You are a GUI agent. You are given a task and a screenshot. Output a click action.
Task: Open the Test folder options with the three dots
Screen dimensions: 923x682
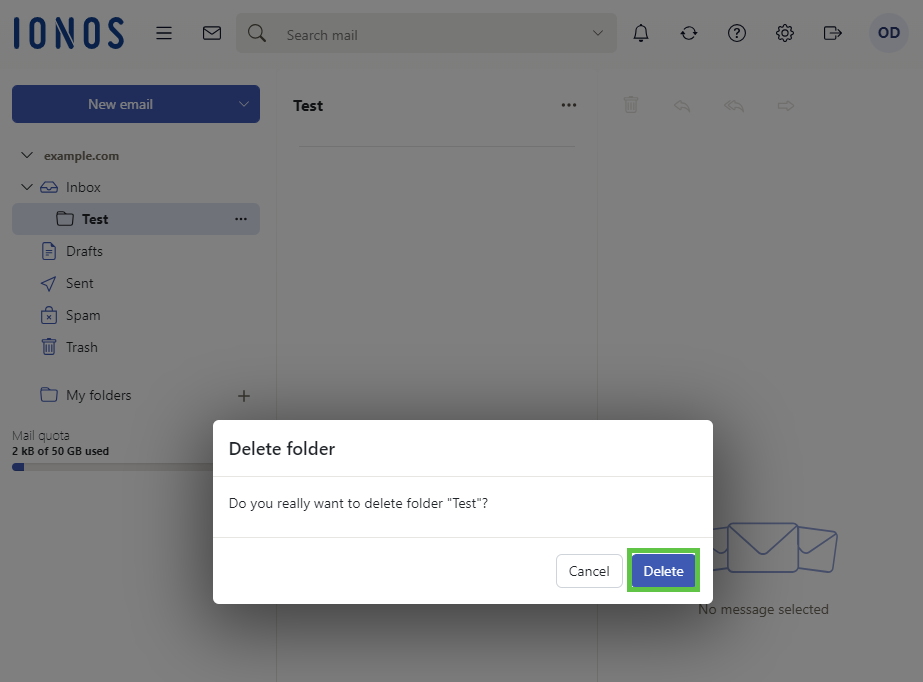(239, 219)
